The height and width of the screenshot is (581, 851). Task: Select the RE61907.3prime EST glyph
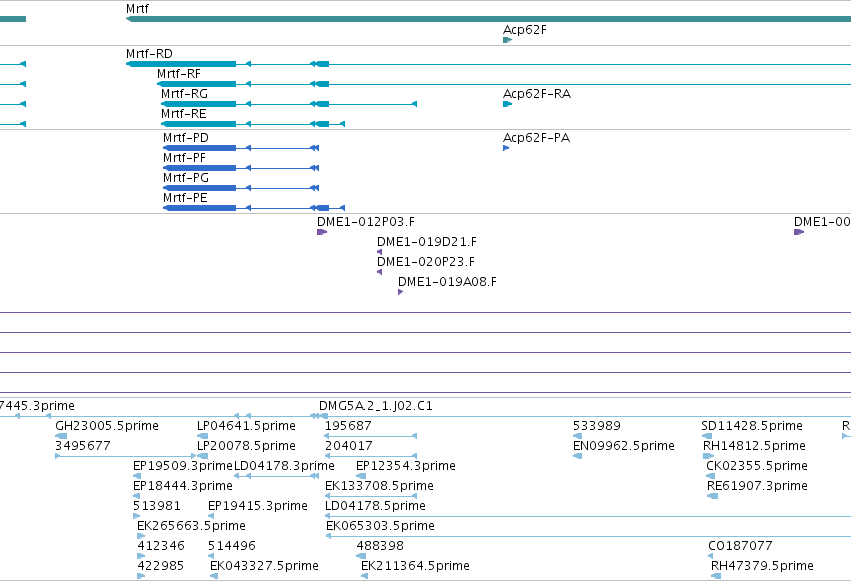(713, 496)
